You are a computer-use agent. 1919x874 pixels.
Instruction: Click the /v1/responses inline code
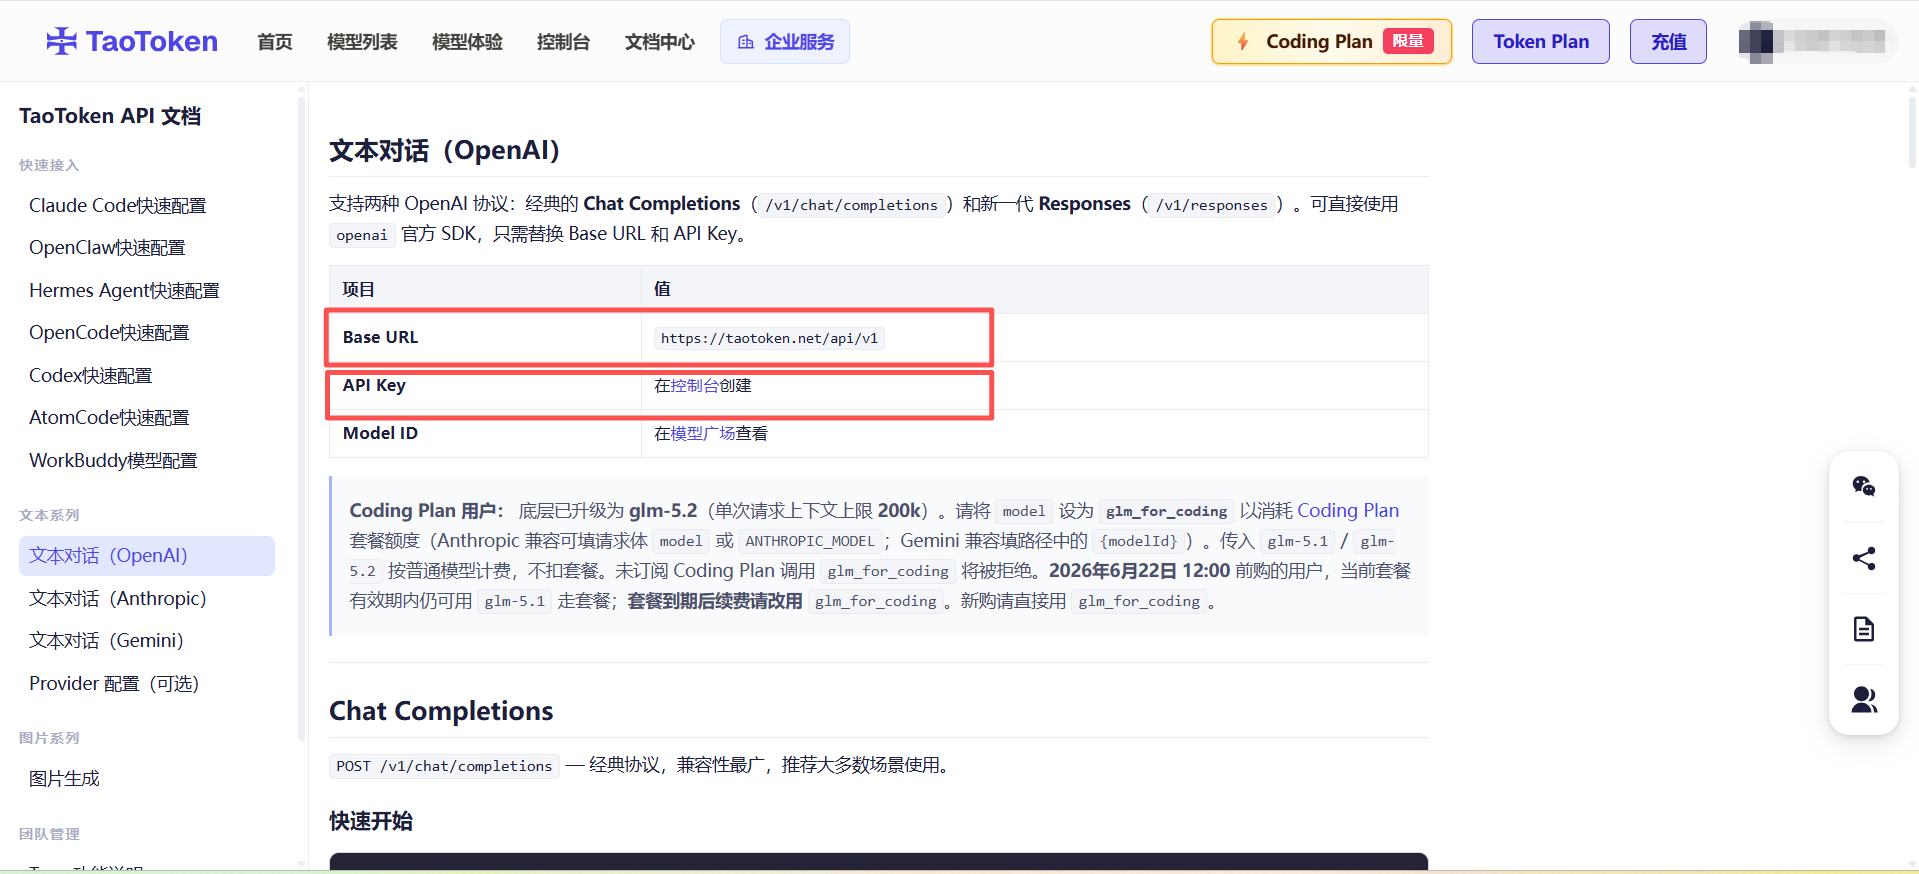1212,205
